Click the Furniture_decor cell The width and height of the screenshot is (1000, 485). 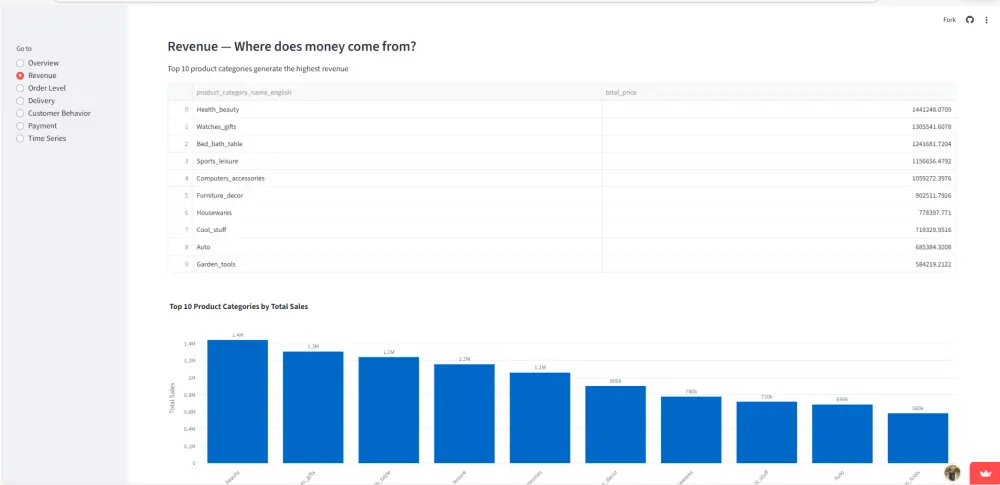(397, 195)
